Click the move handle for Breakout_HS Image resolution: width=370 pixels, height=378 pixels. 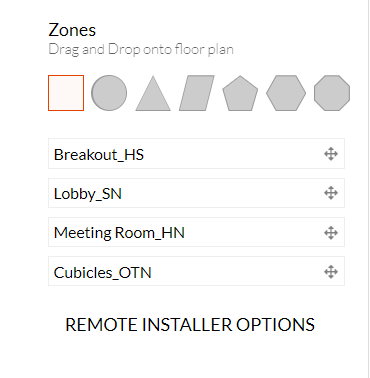[x=331, y=154]
